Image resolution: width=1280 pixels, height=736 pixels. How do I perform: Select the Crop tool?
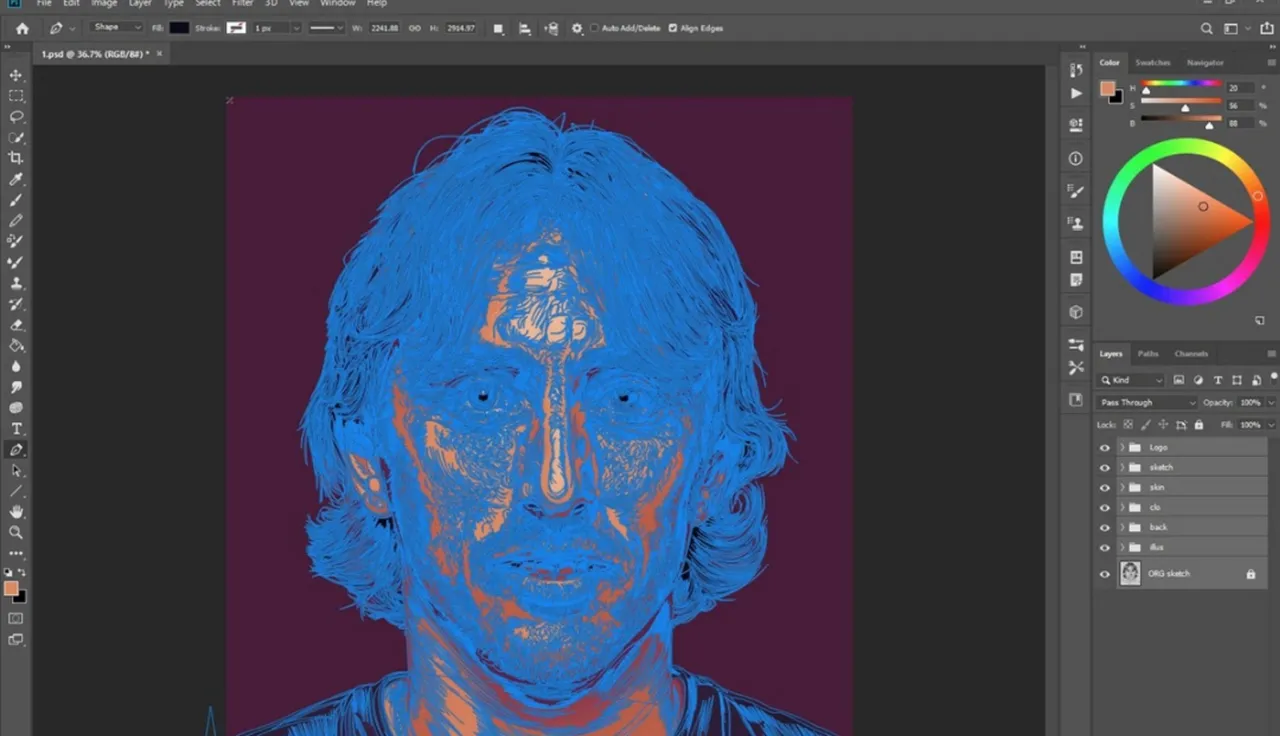[x=16, y=158]
